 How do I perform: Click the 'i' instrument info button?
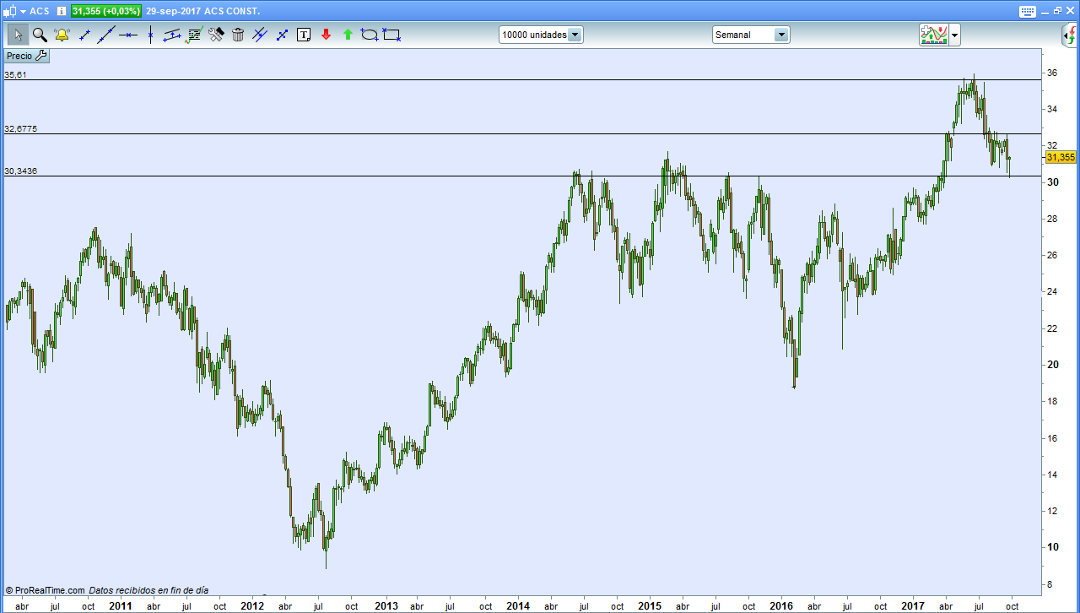[61, 9]
